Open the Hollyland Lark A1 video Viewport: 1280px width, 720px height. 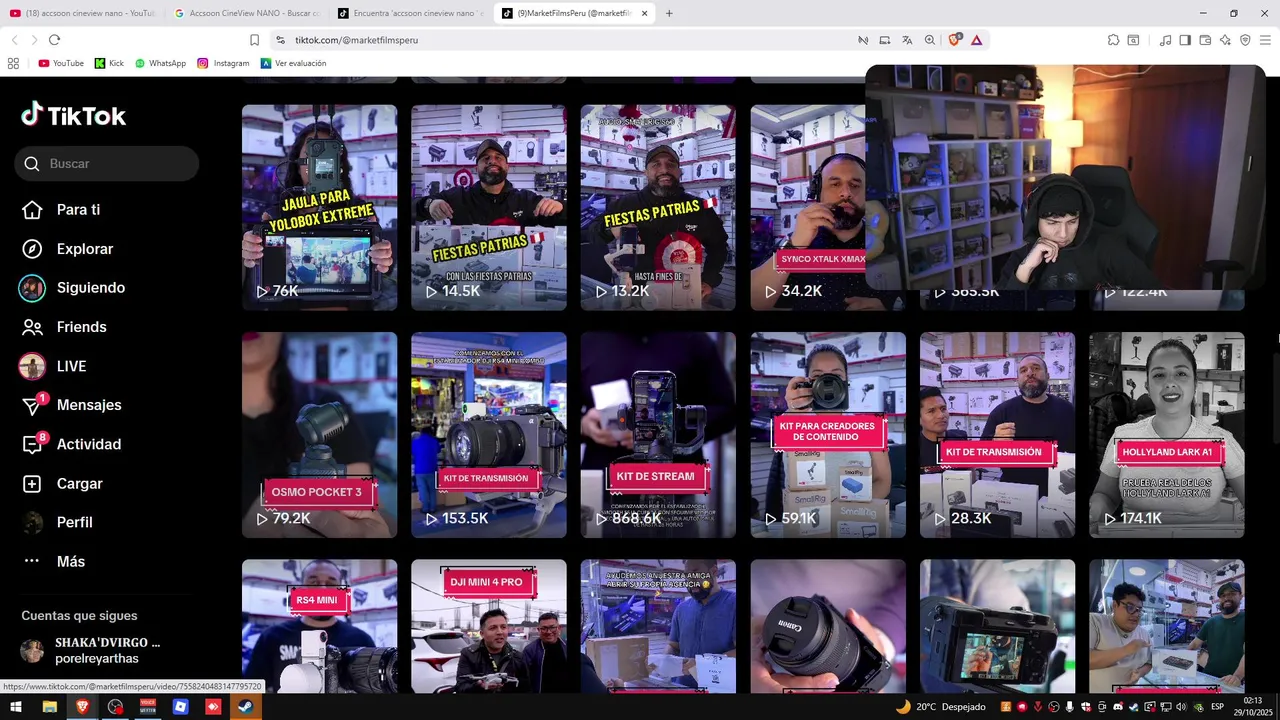[1167, 435]
